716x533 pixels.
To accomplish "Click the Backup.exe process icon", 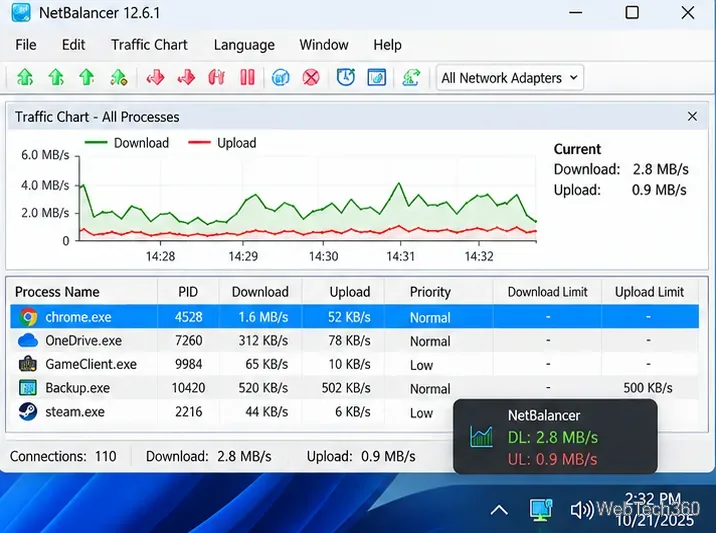I will (28, 388).
